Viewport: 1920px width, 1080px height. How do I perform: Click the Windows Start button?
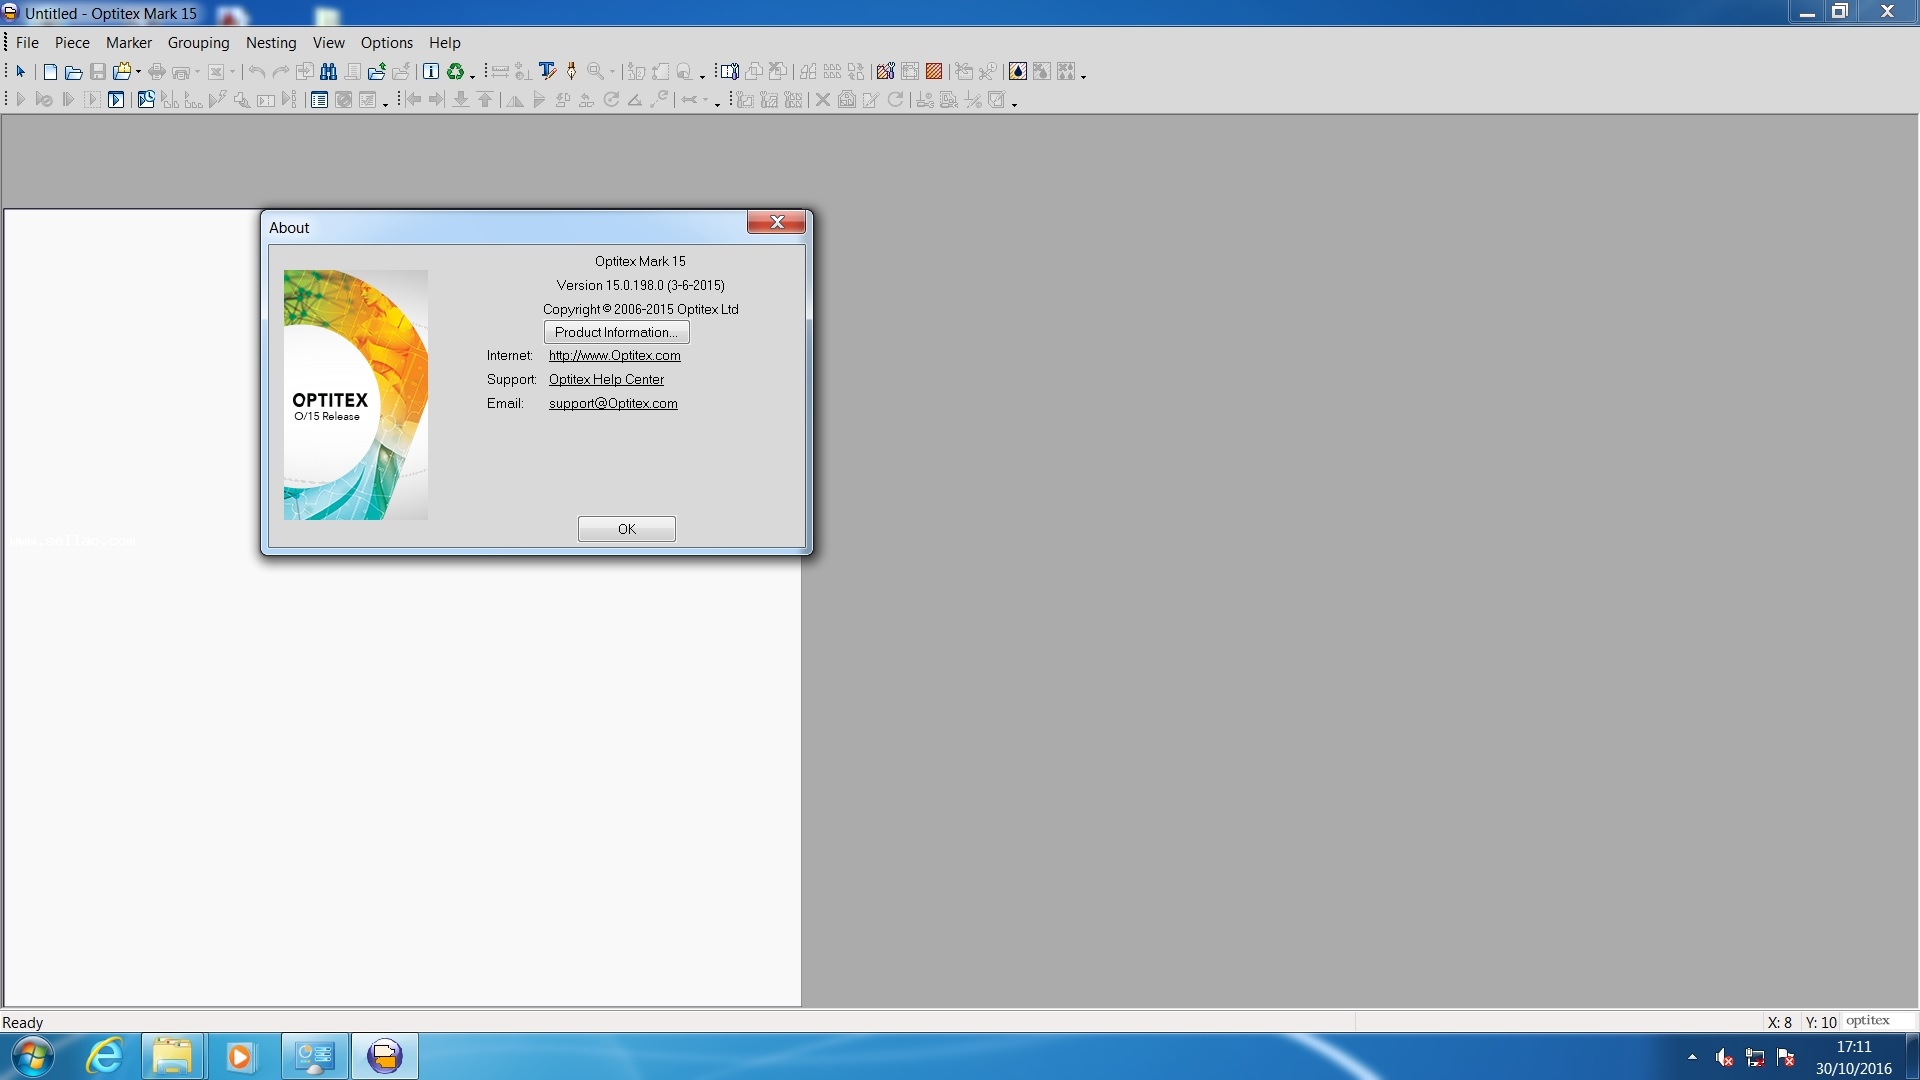click(x=33, y=1056)
